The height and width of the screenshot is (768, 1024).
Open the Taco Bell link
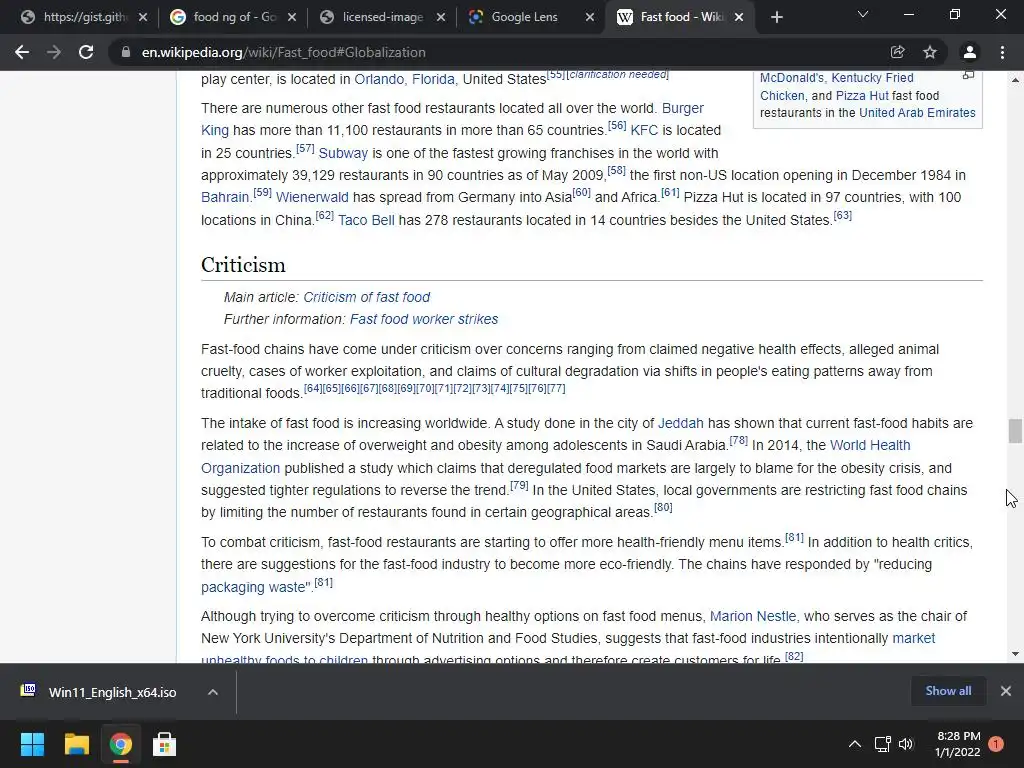point(366,220)
